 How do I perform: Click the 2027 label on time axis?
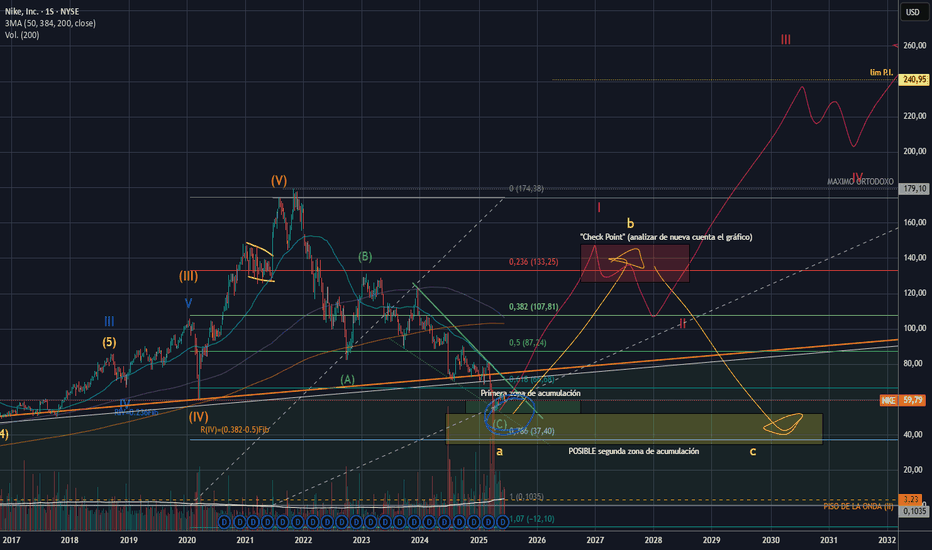pos(595,540)
